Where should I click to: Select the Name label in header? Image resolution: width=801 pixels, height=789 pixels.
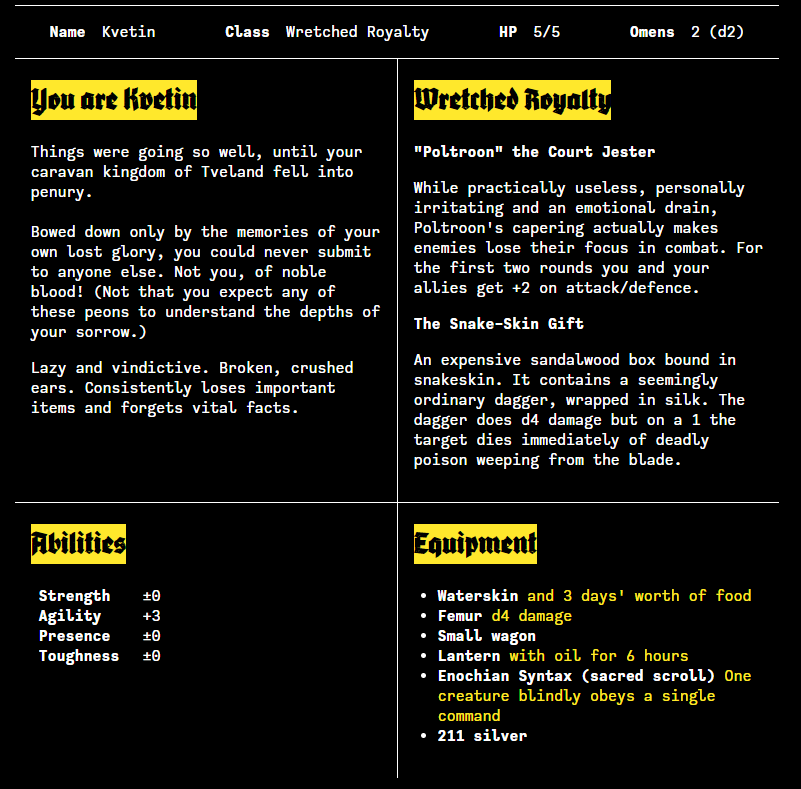[x=67, y=32]
